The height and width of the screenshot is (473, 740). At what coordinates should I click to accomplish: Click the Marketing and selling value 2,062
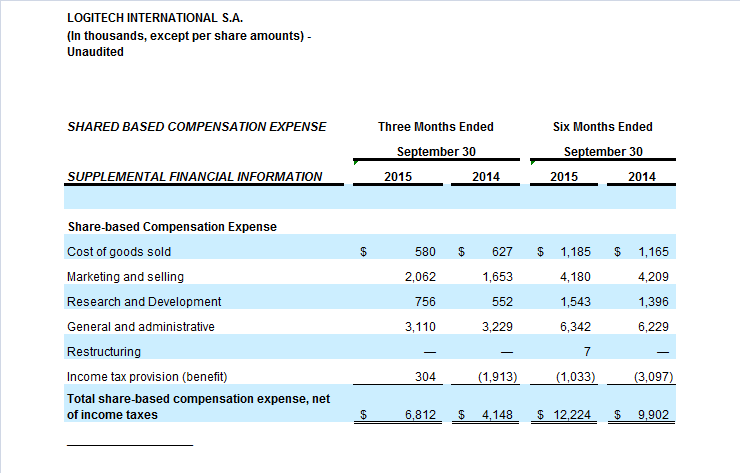point(420,277)
